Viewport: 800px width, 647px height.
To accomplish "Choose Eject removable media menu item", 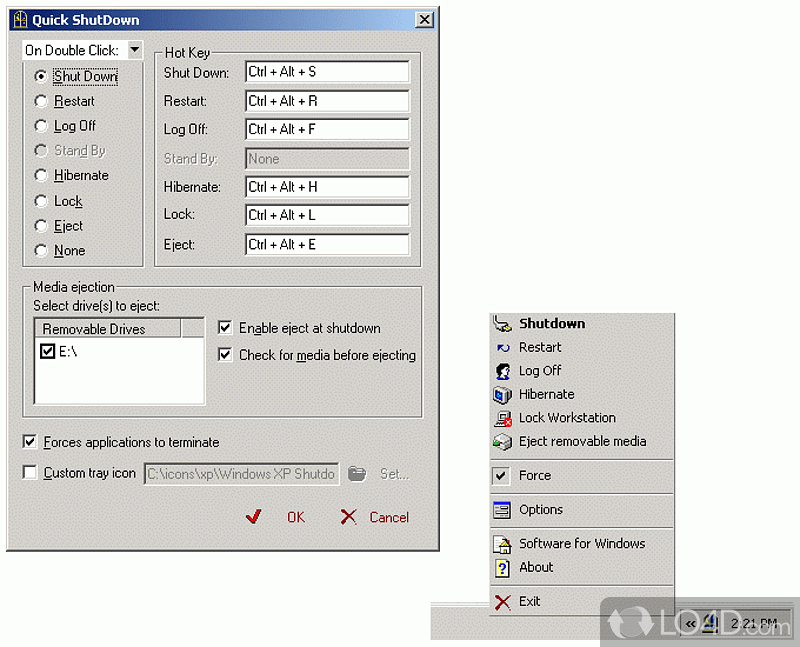I will [582, 441].
